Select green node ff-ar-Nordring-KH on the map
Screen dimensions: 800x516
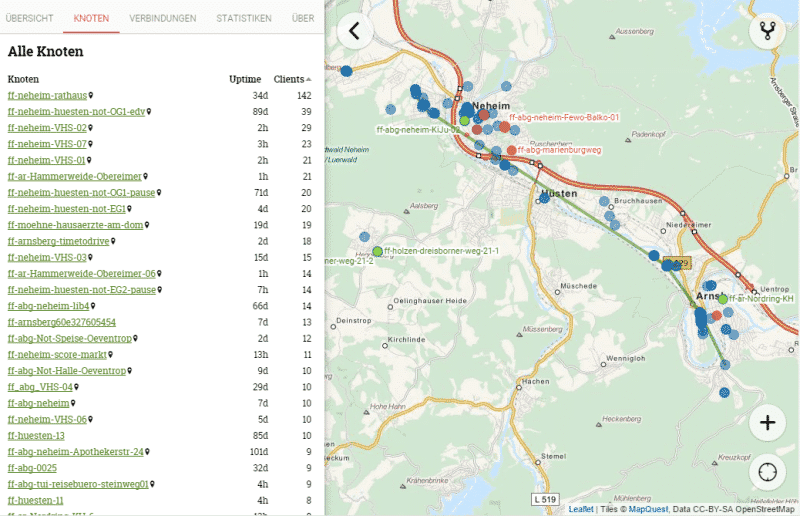point(722,299)
